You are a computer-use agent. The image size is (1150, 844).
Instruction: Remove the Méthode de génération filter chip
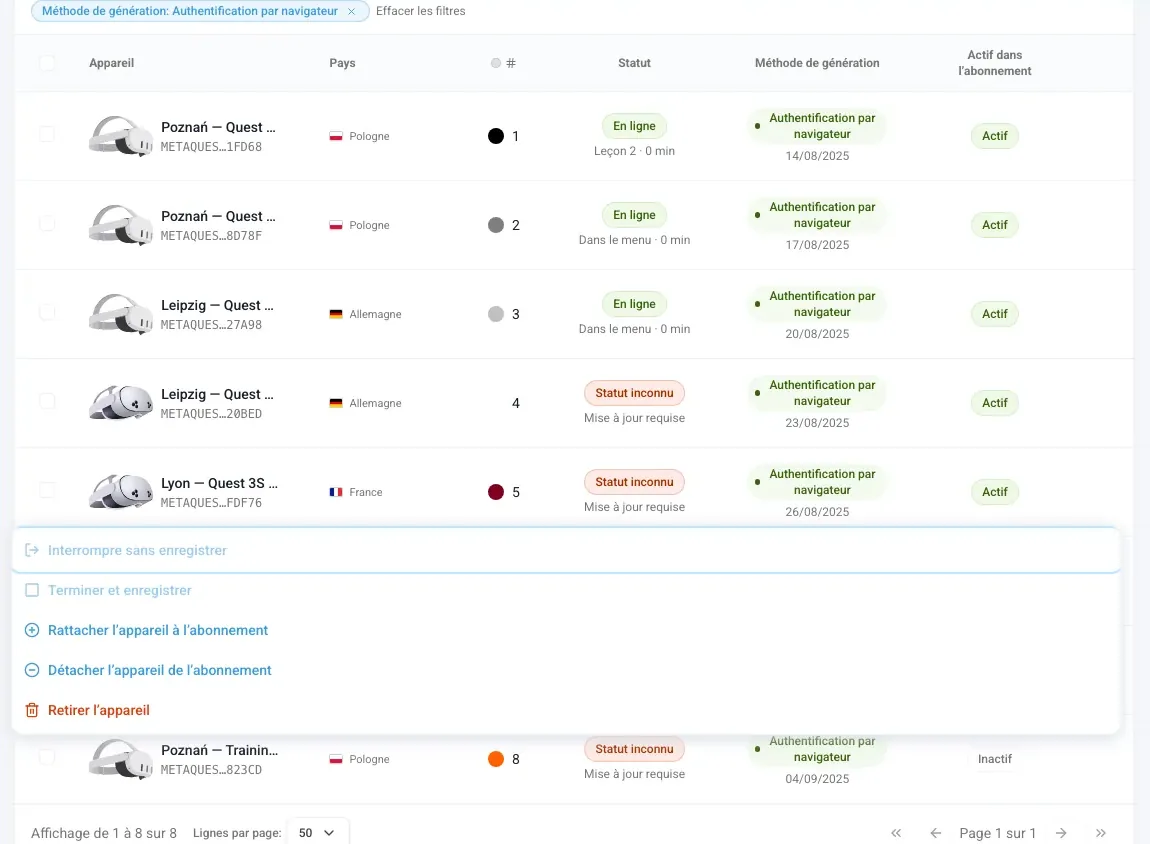(351, 11)
